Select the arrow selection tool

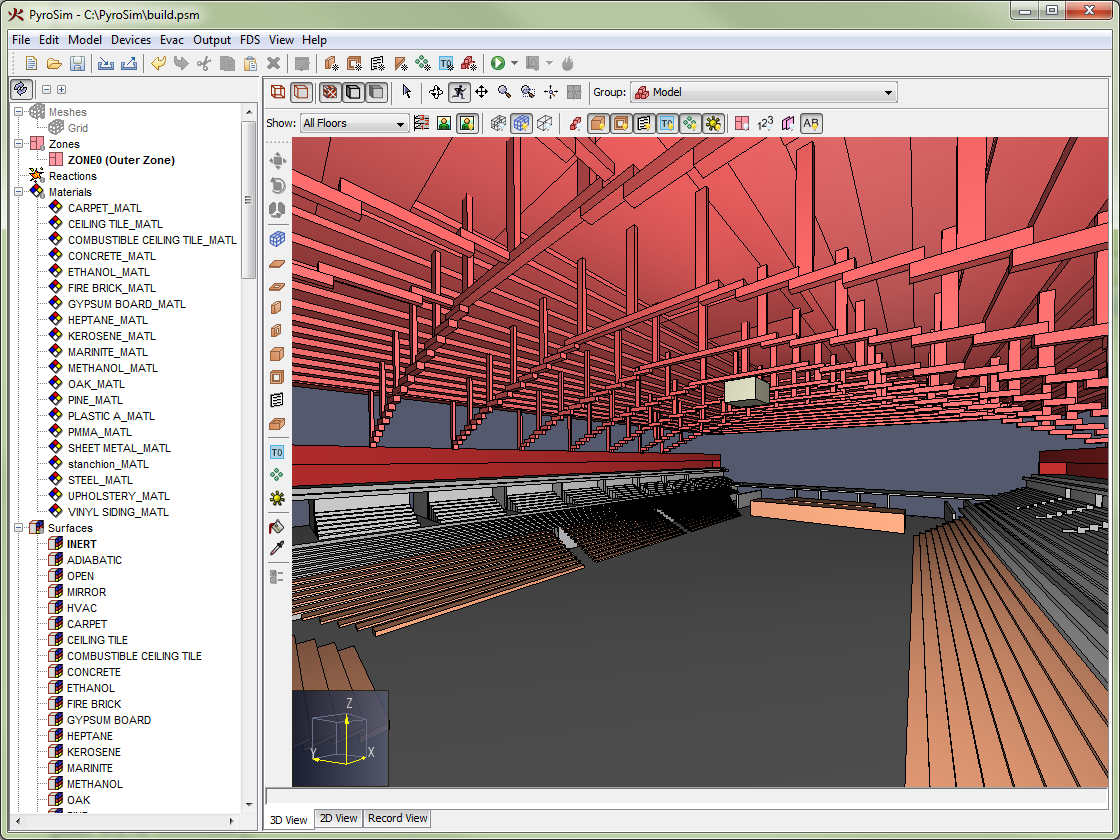[x=406, y=91]
